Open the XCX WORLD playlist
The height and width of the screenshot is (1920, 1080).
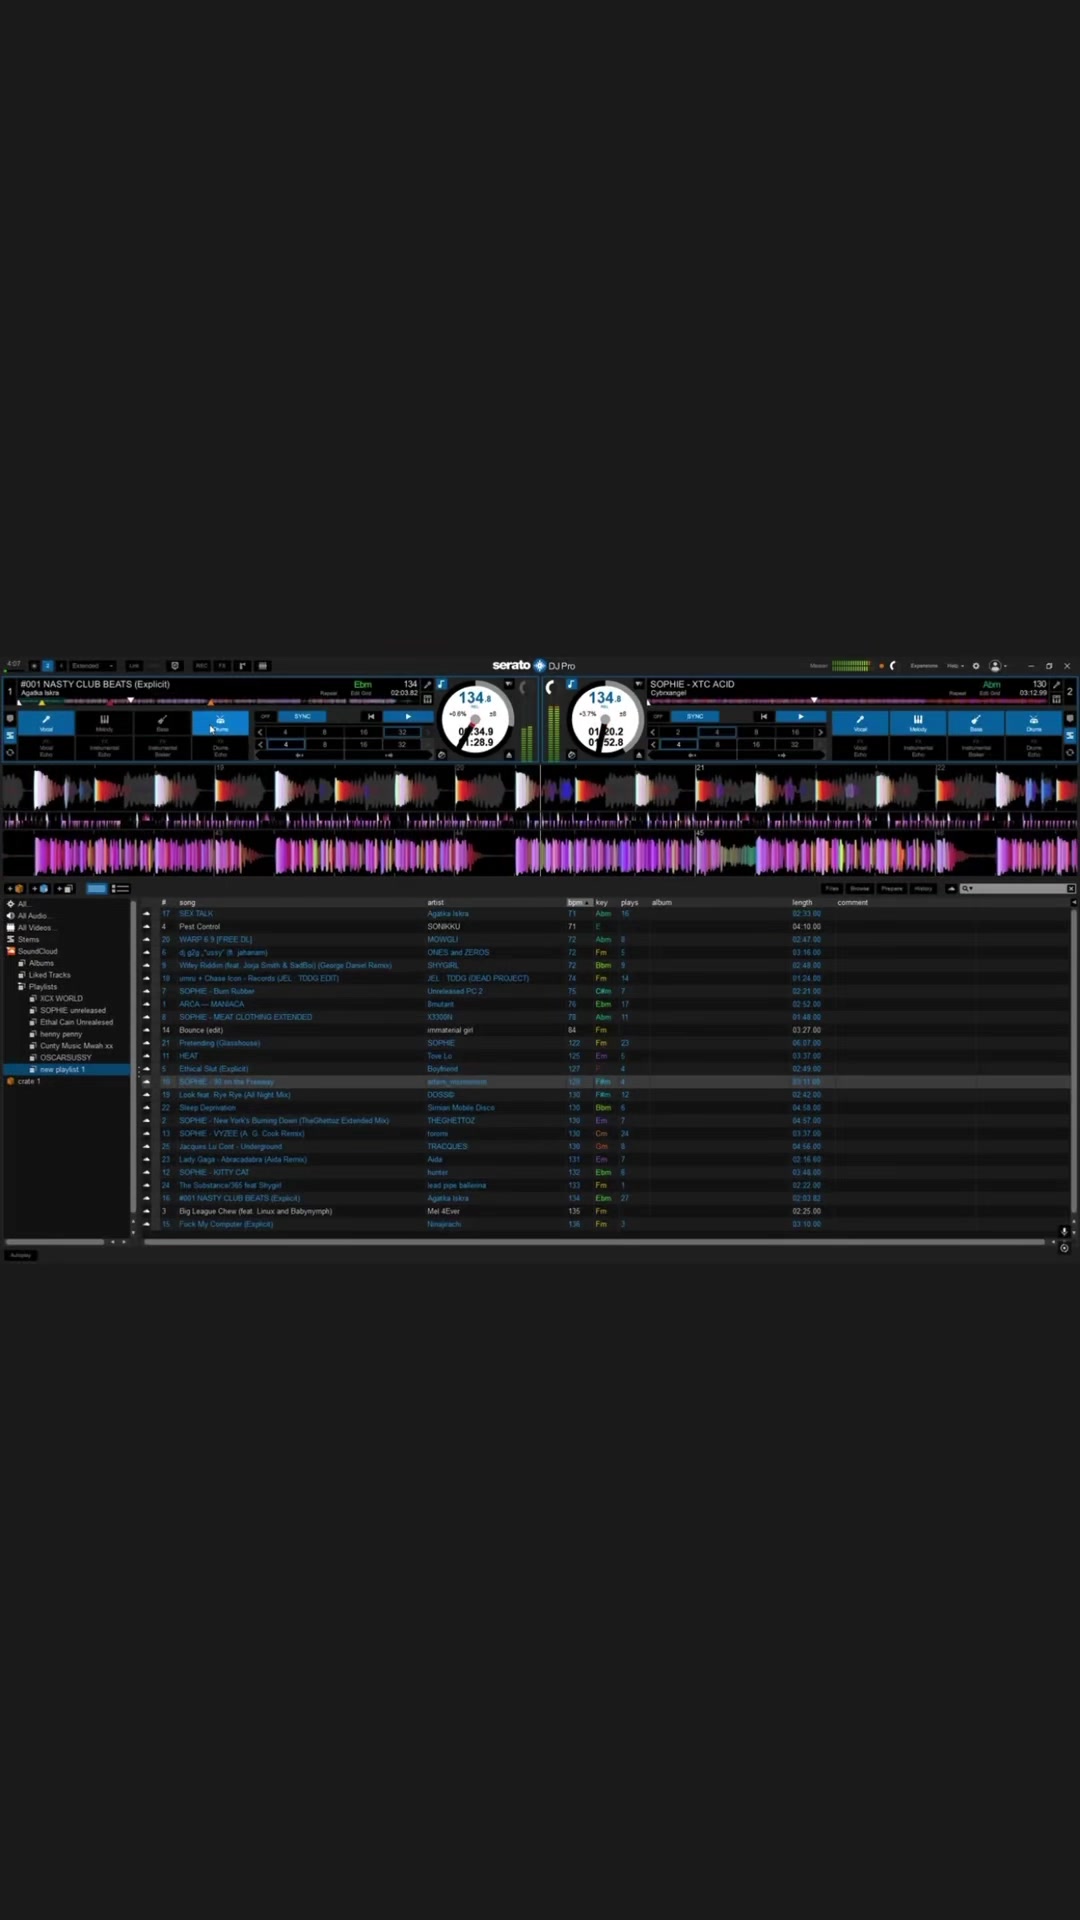coord(61,998)
